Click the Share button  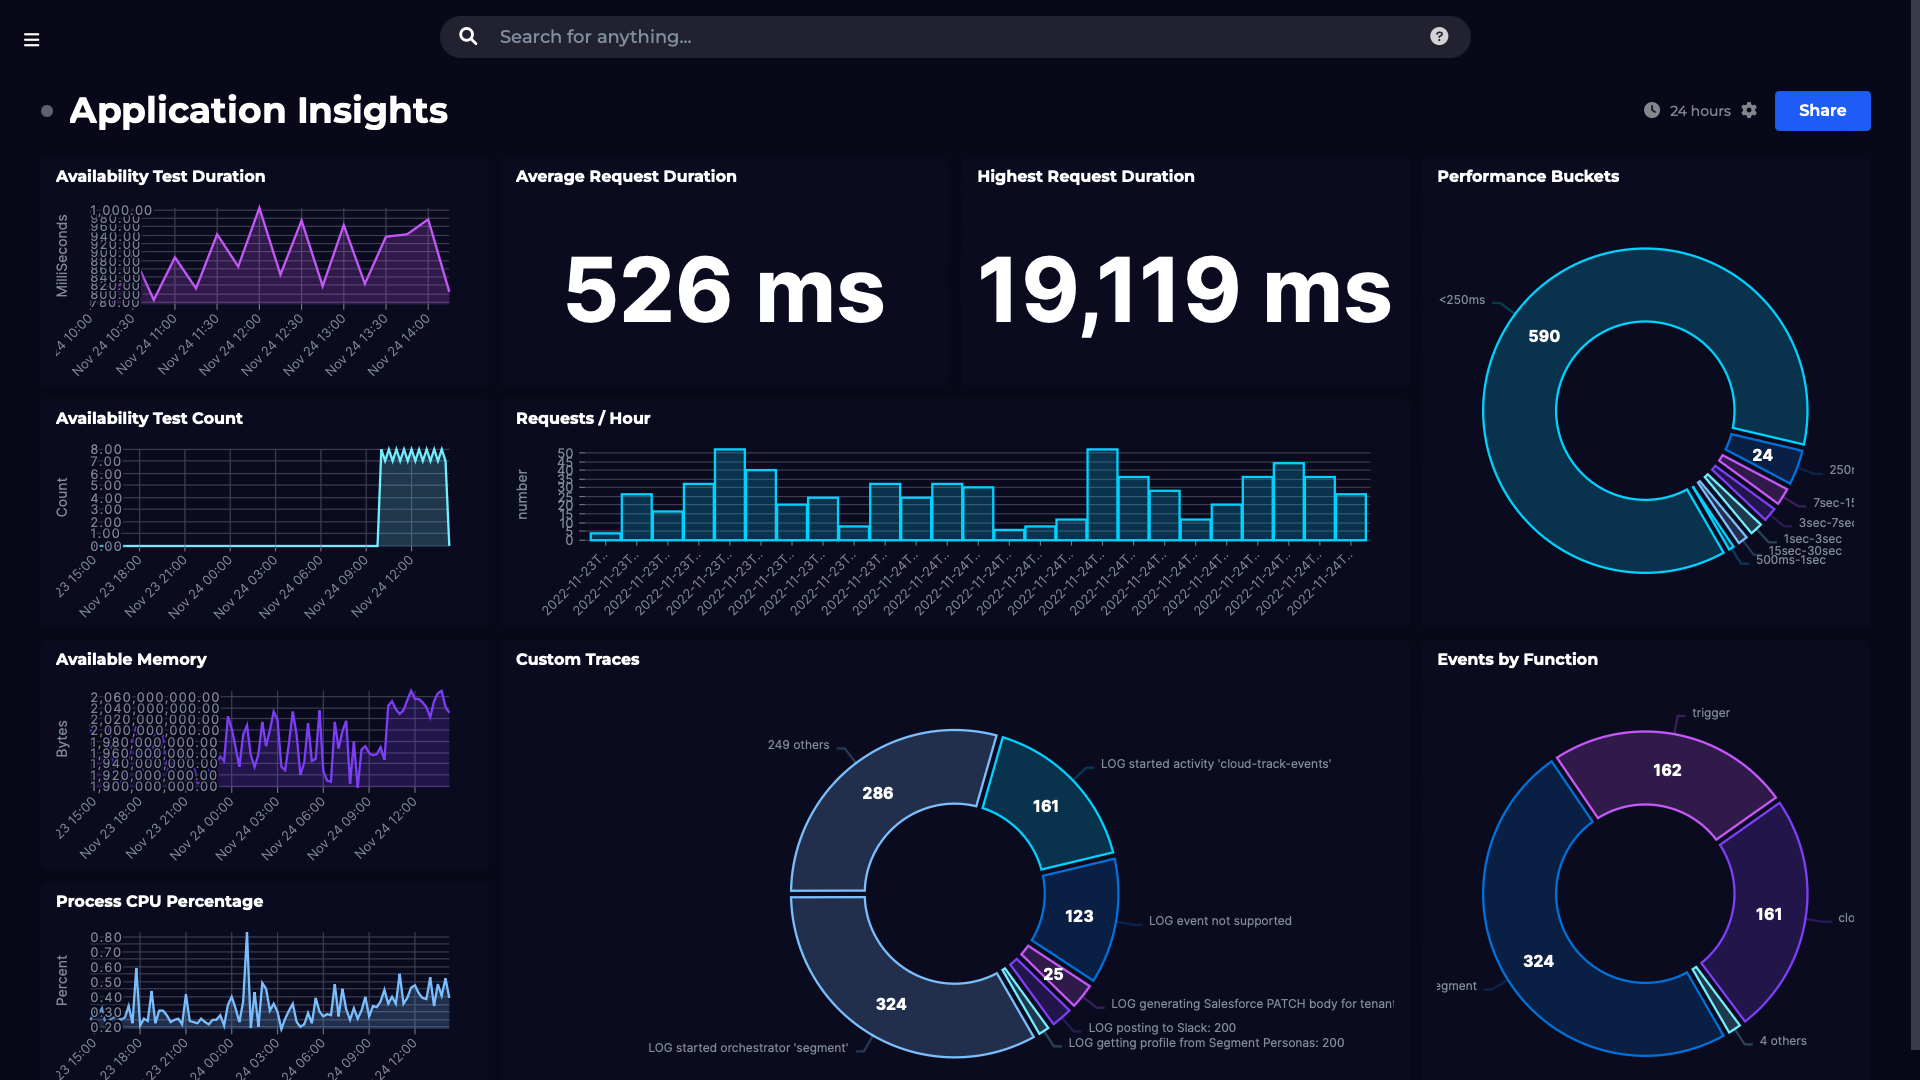pyautogui.click(x=1821, y=111)
